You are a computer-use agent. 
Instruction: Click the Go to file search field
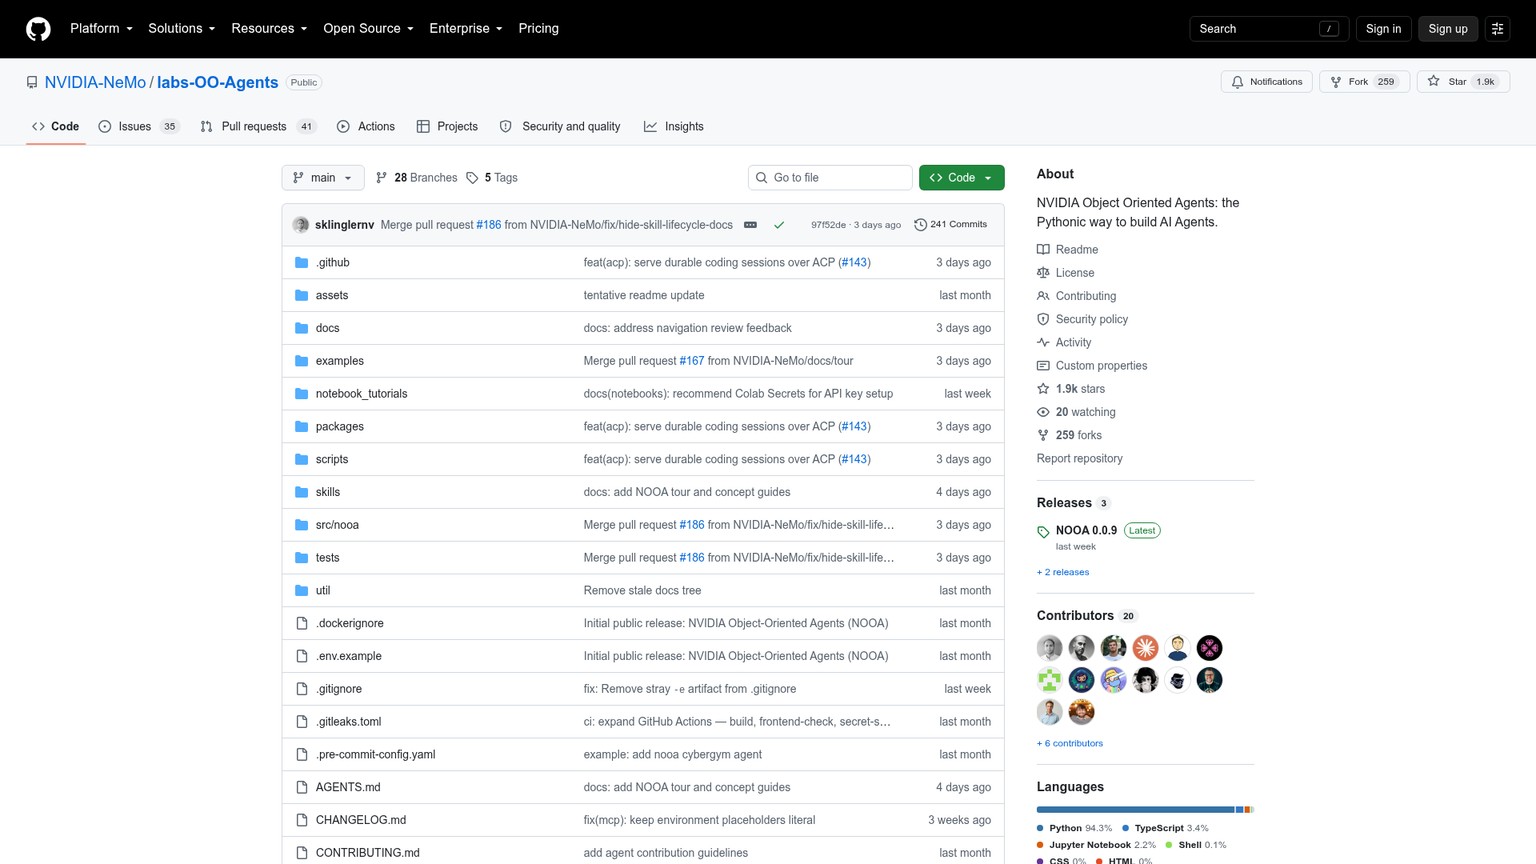(830, 178)
